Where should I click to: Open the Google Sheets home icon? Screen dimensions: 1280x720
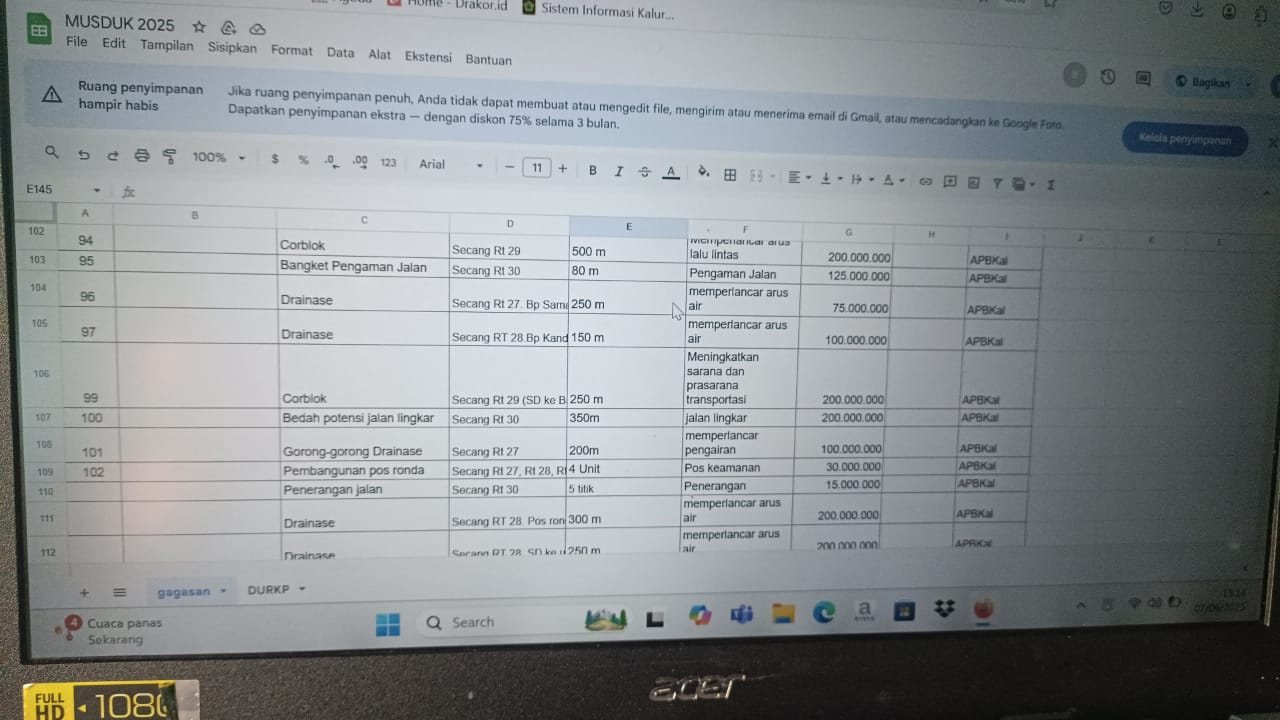(39, 30)
